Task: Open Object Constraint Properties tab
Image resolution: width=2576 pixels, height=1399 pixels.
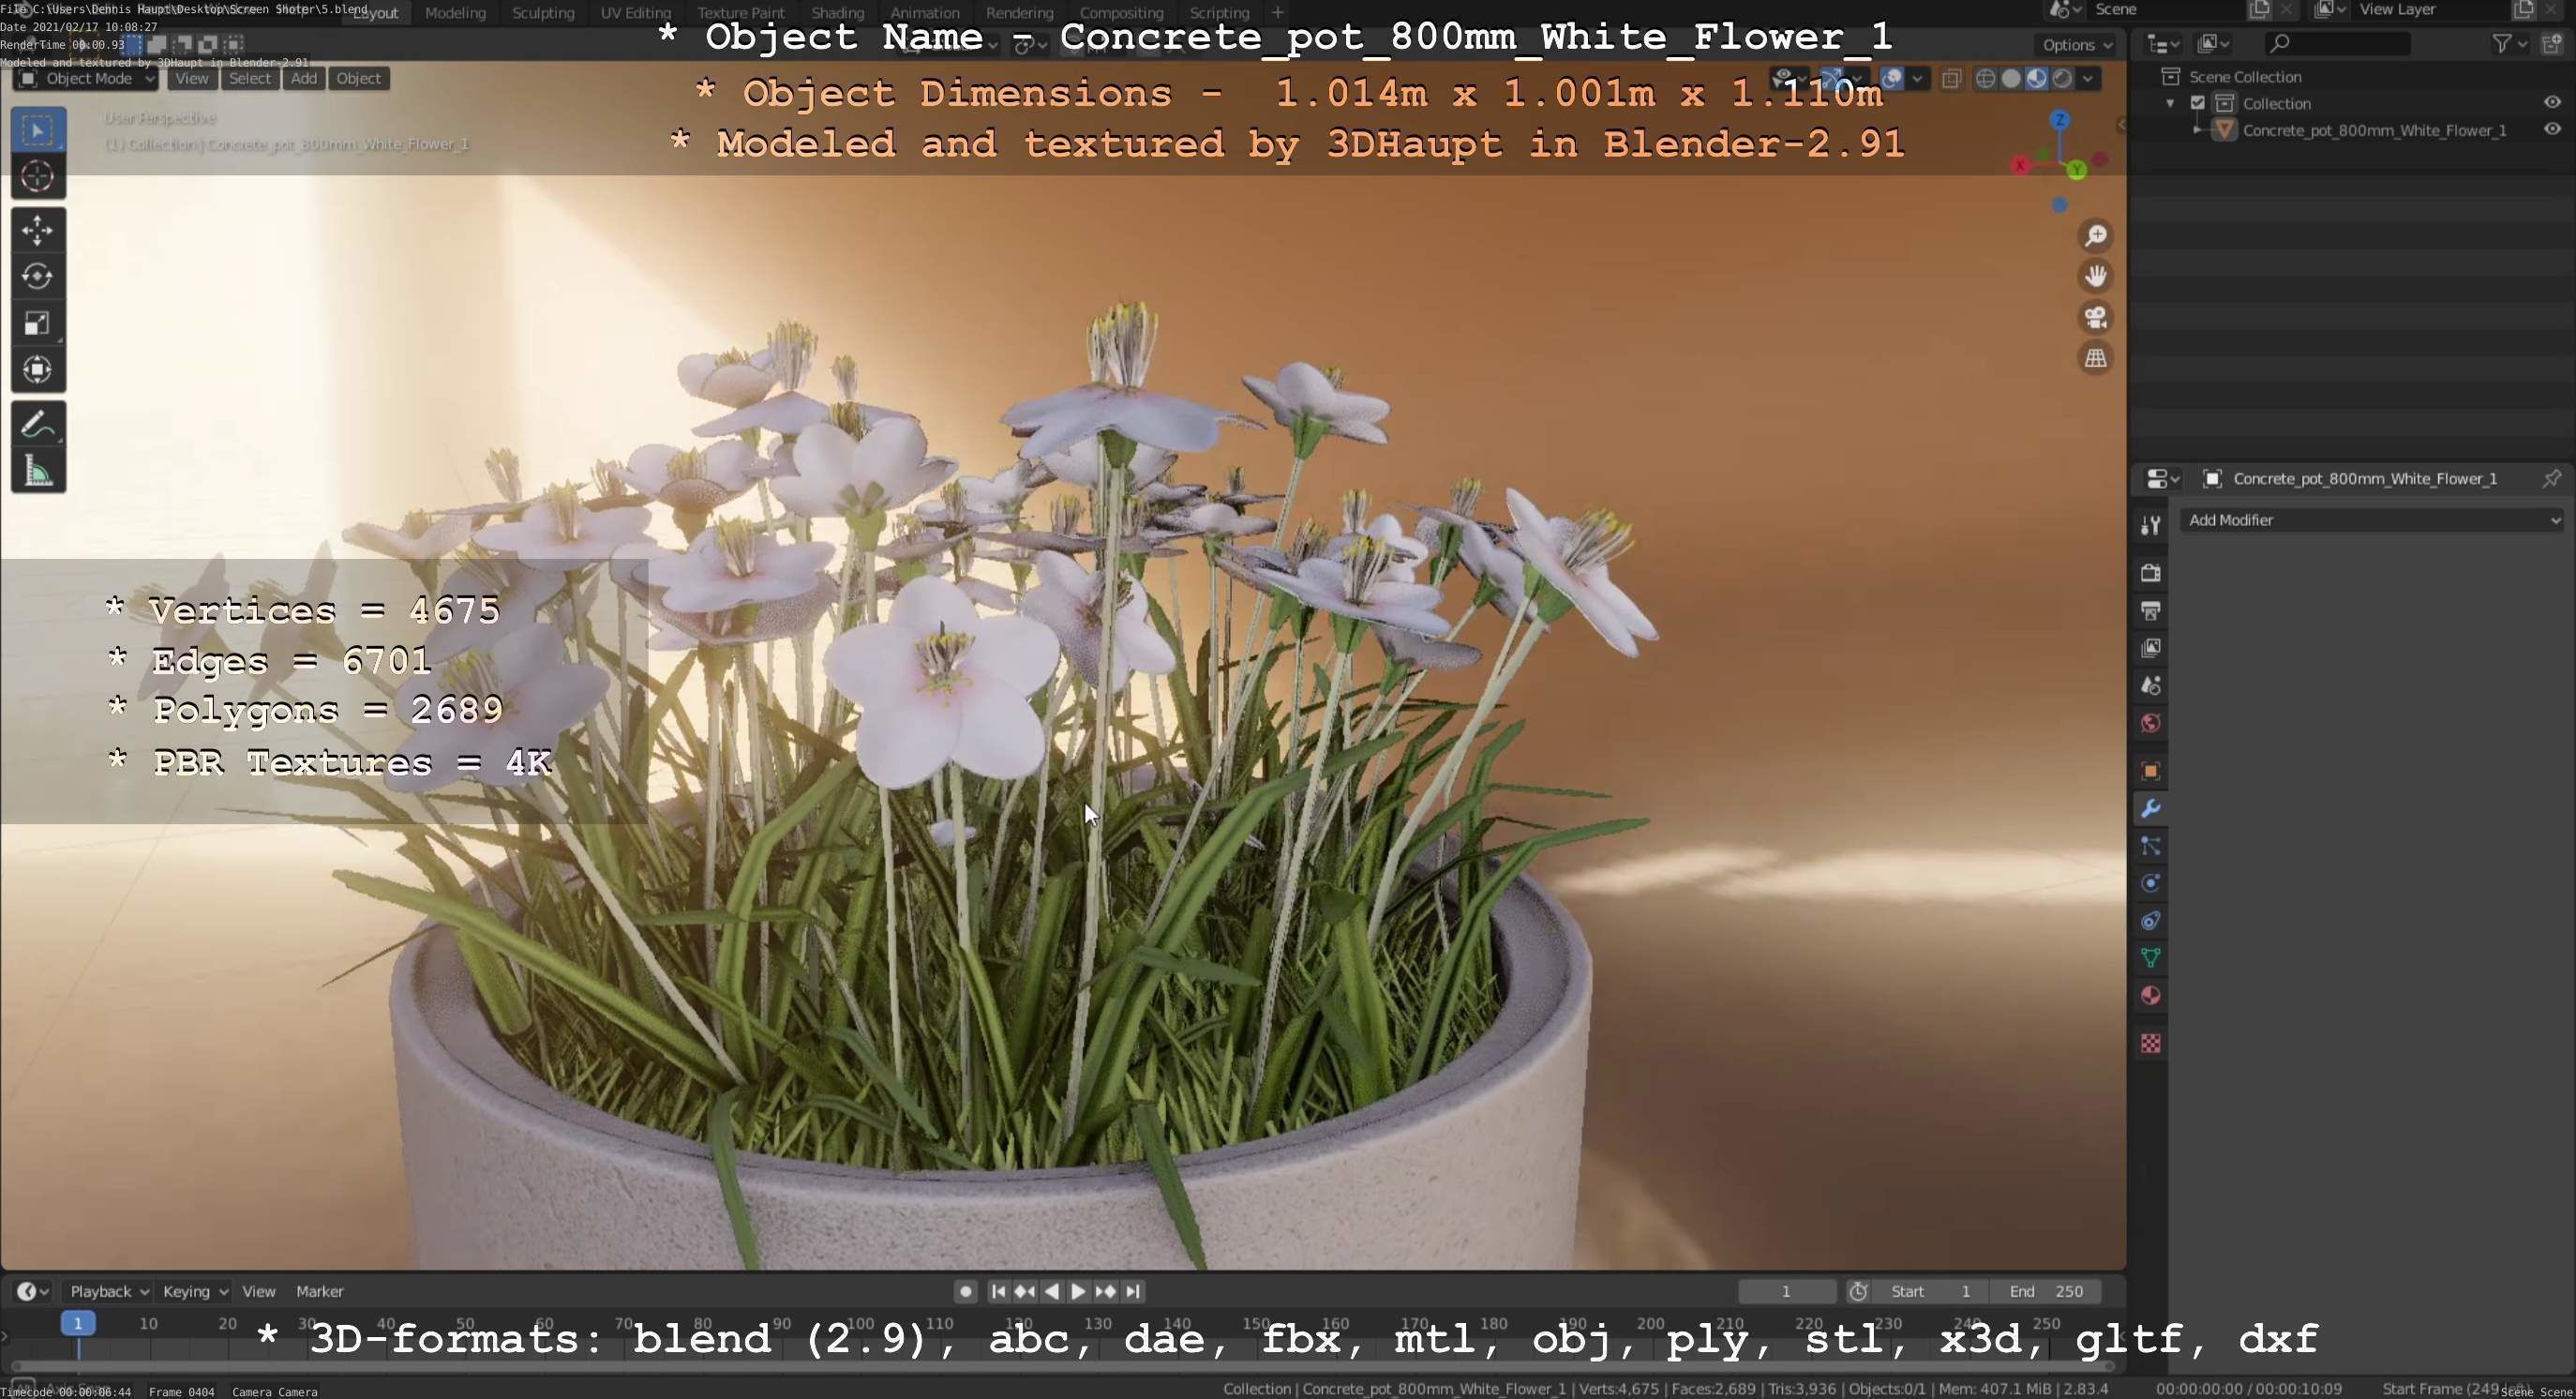Action: coord(2151,921)
